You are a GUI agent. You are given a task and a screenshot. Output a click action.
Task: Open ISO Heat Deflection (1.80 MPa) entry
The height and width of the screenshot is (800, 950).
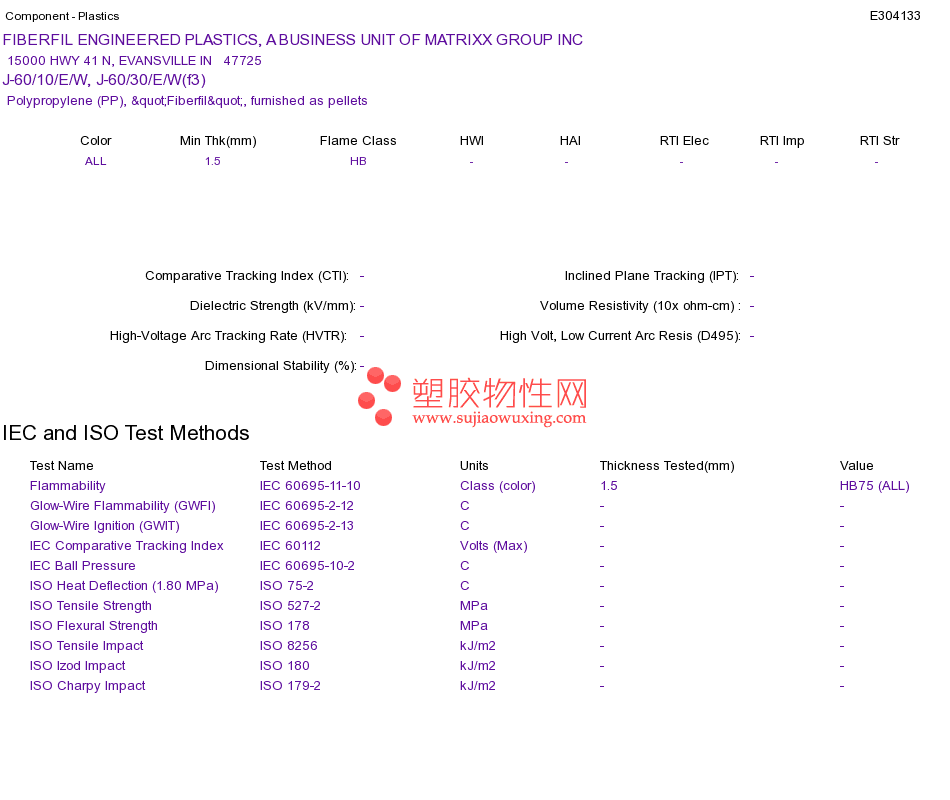click(x=124, y=586)
